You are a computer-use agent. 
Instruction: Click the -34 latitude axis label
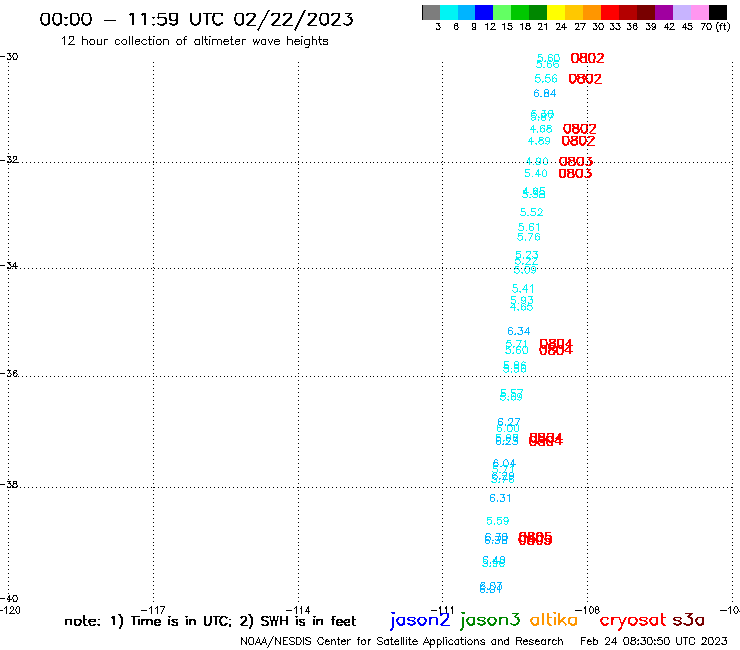click(x=9, y=265)
